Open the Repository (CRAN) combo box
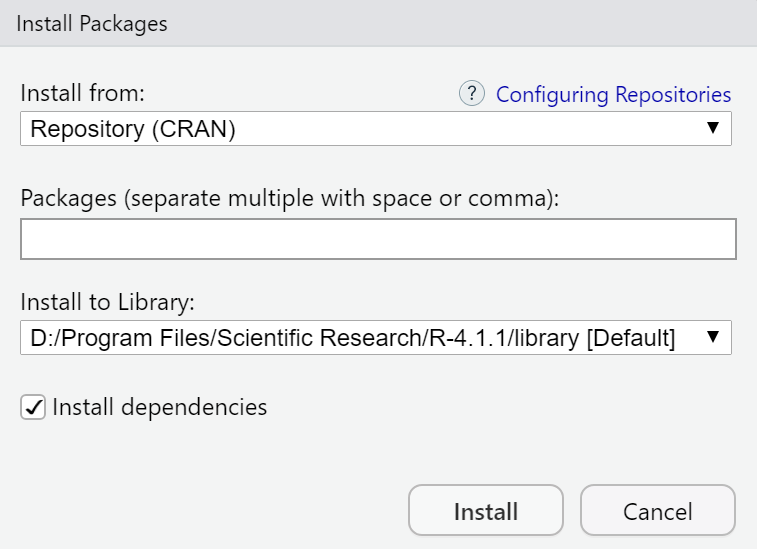The width and height of the screenshot is (757, 549). pyautogui.click(x=375, y=129)
